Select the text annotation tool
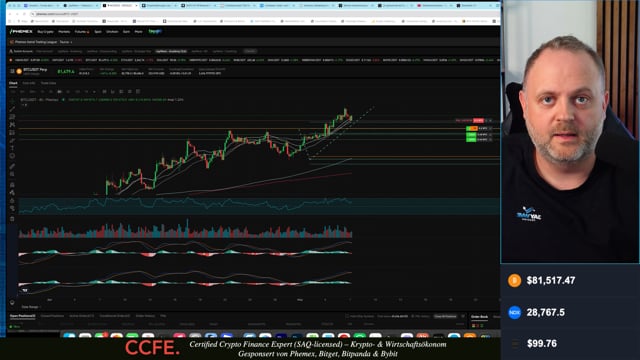 tap(12, 148)
